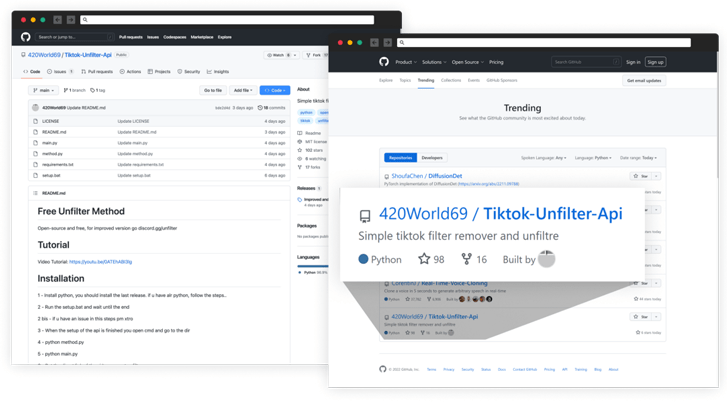Click the GitHub logo in the left window
728x402 pixels.
point(26,37)
